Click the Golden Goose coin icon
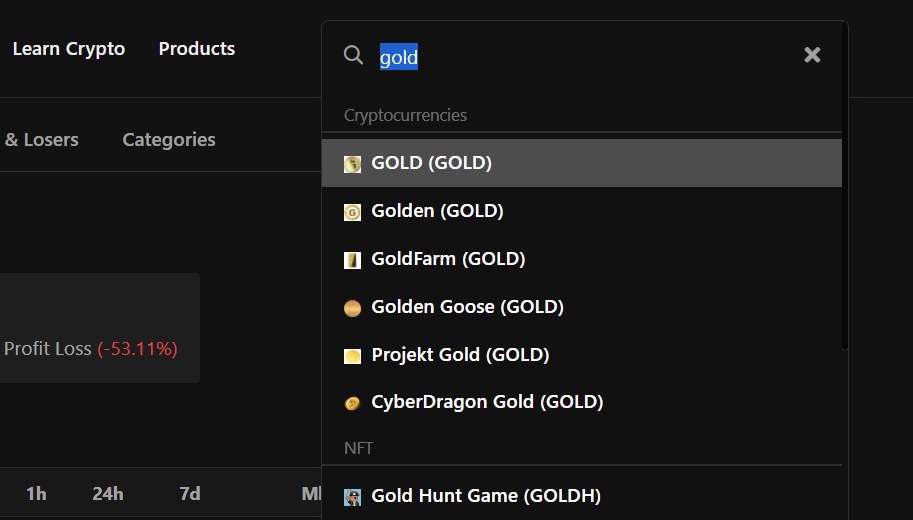Viewport: 913px width, 520px height. [352, 307]
